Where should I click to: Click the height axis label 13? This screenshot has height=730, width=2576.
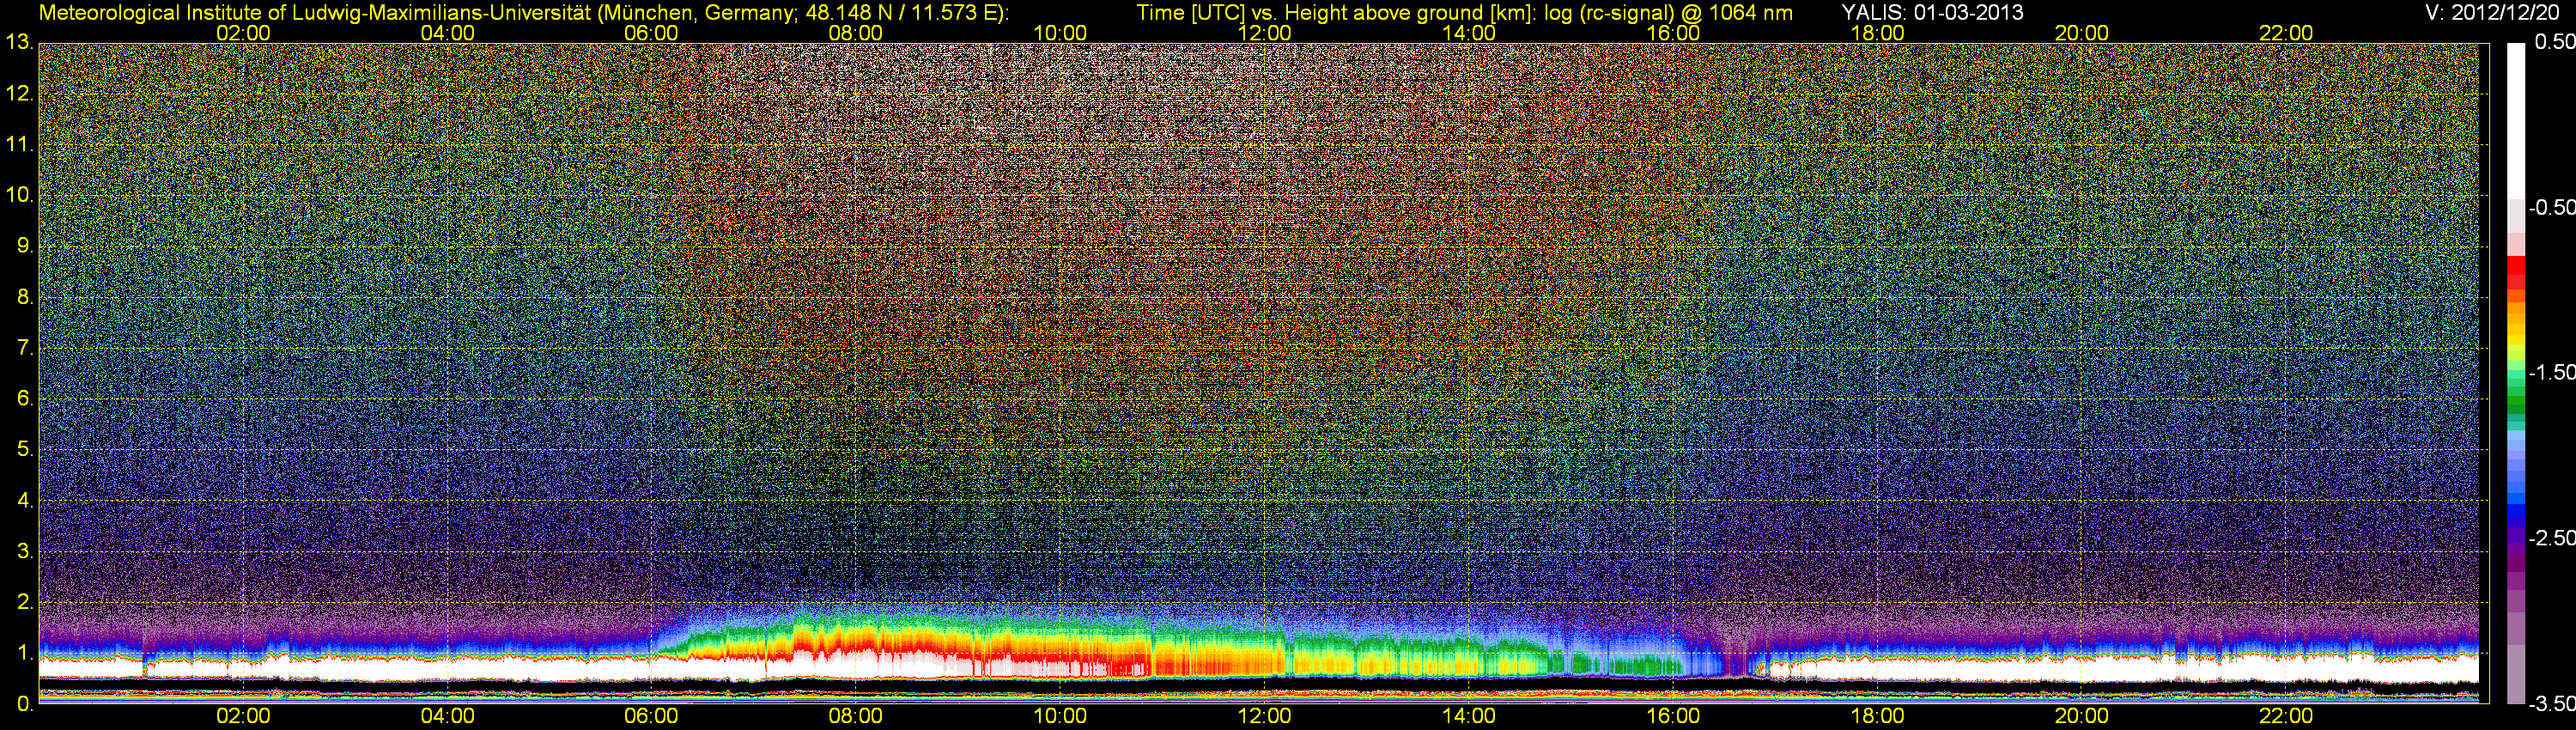[19, 43]
